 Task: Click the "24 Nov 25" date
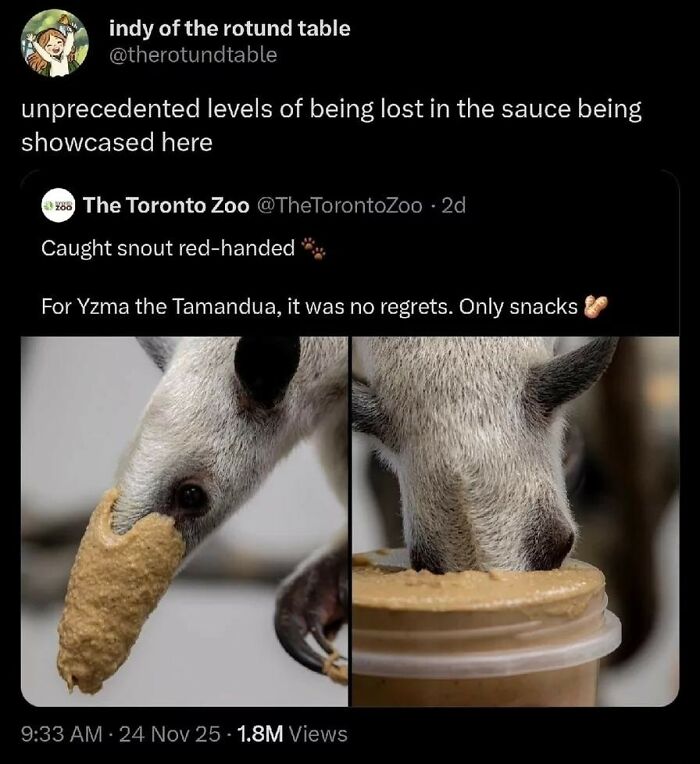pyautogui.click(x=167, y=734)
